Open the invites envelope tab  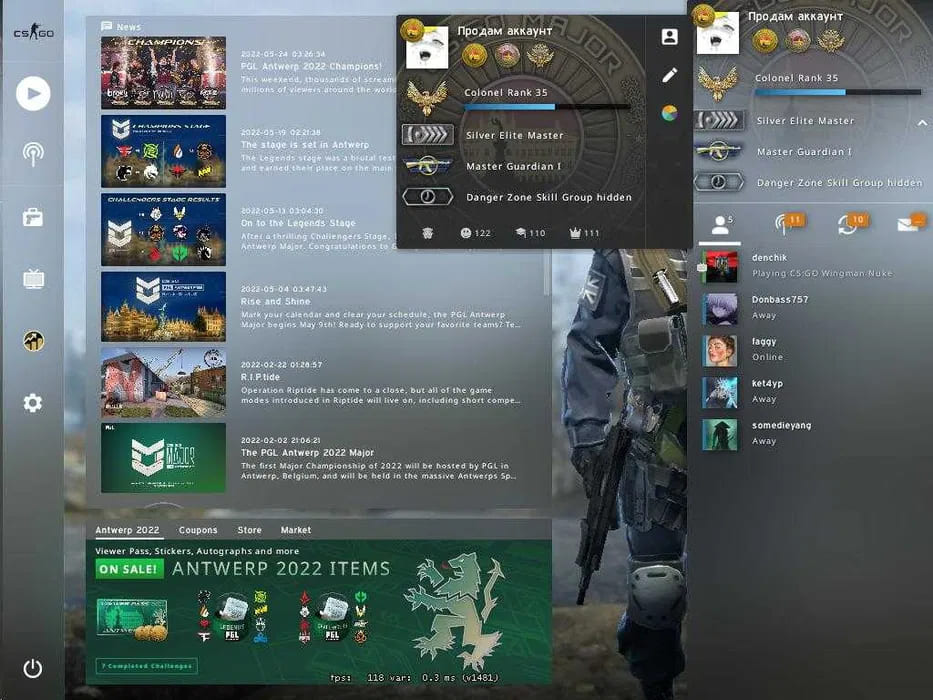(x=911, y=223)
